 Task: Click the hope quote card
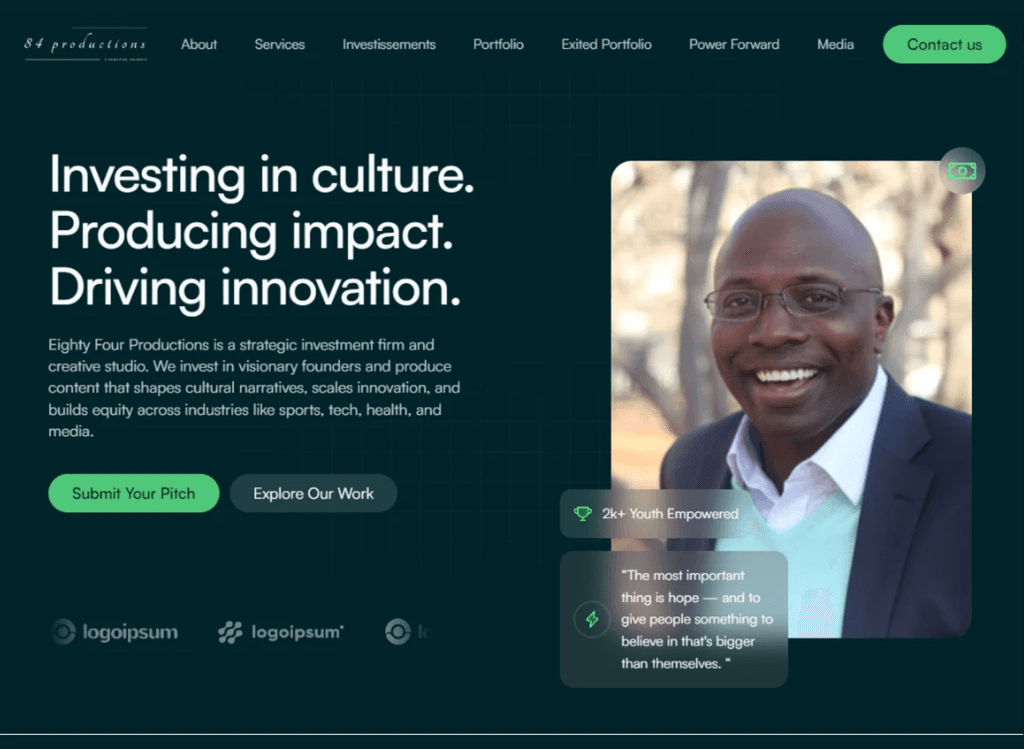673,619
